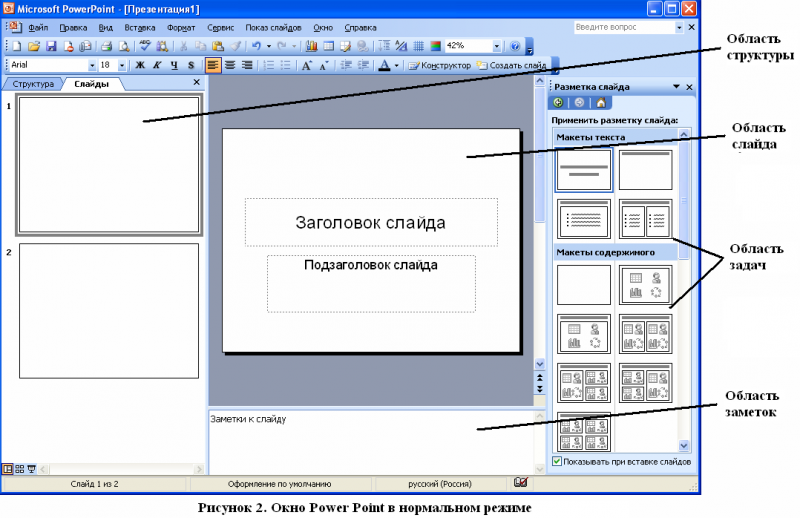
Task: Open the 42% zoom level dropdown
Action: click(497, 46)
